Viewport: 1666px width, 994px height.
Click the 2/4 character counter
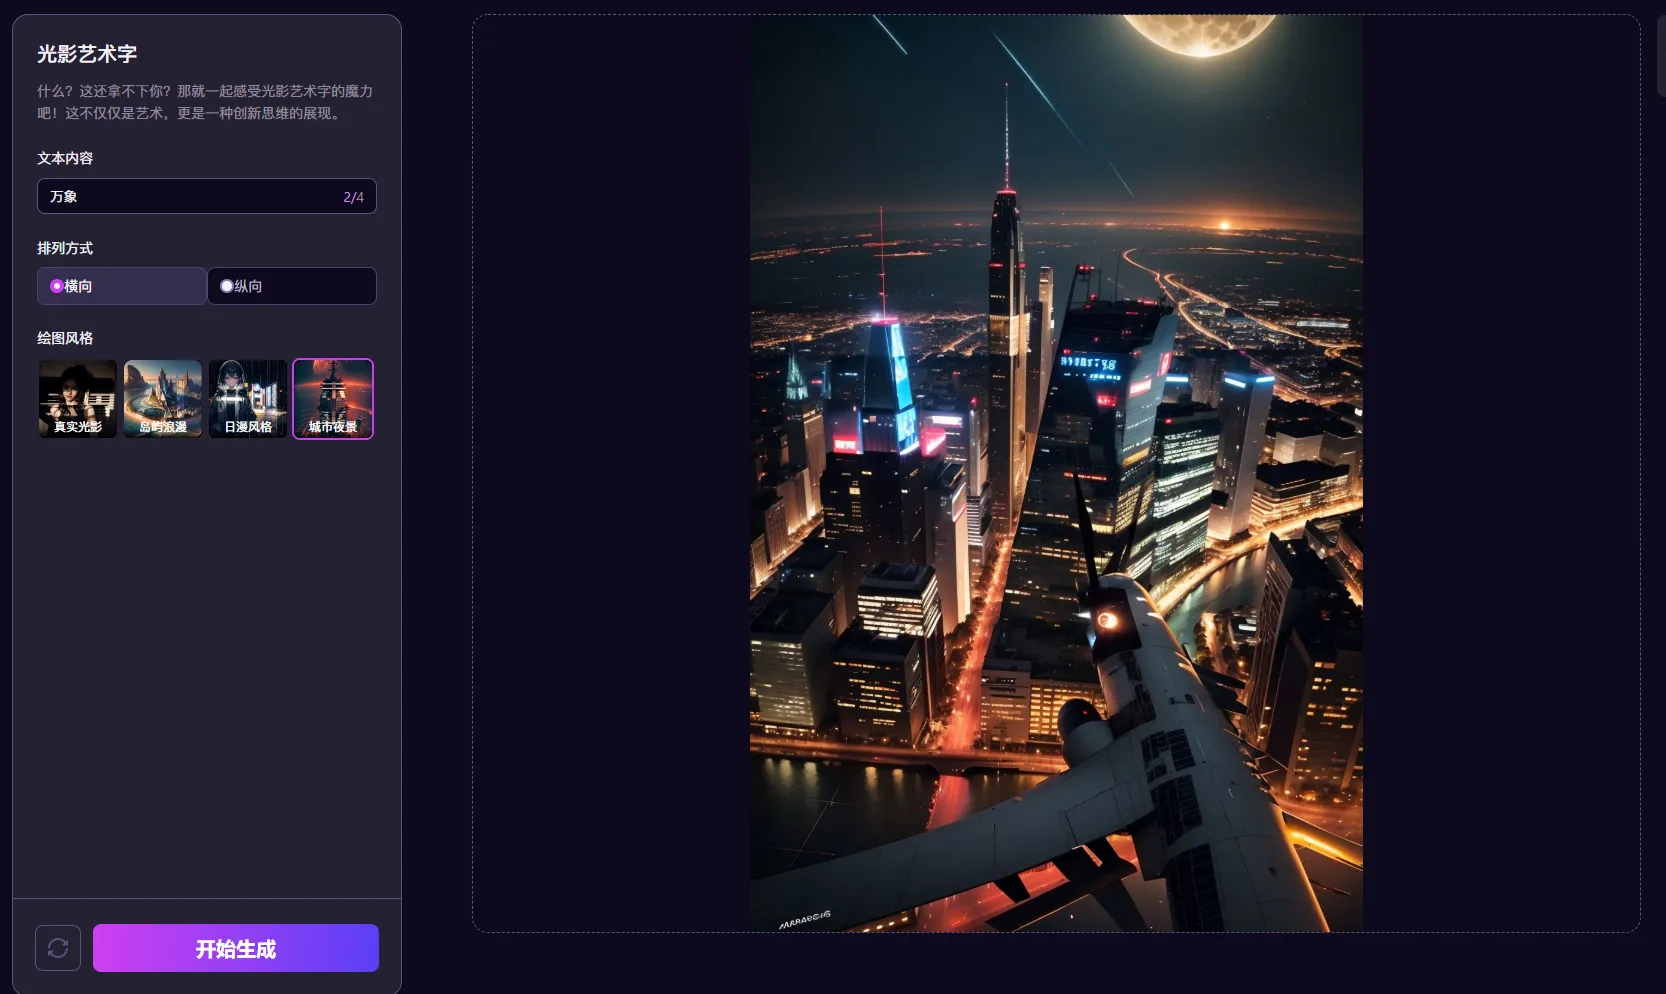pyautogui.click(x=353, y=197)
